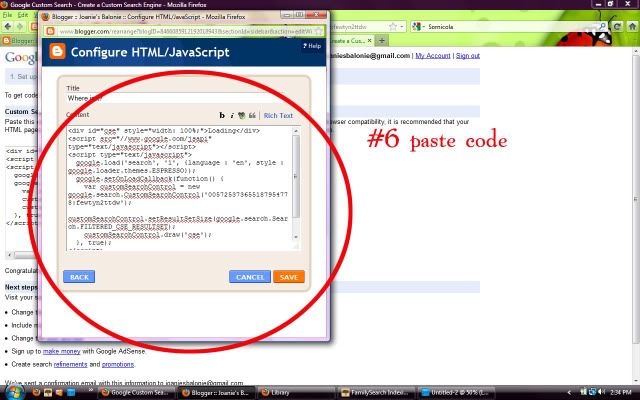640x400 pixels.
Task: Click Firefox quick launch icon in taskbar
Action: point(36,393)
